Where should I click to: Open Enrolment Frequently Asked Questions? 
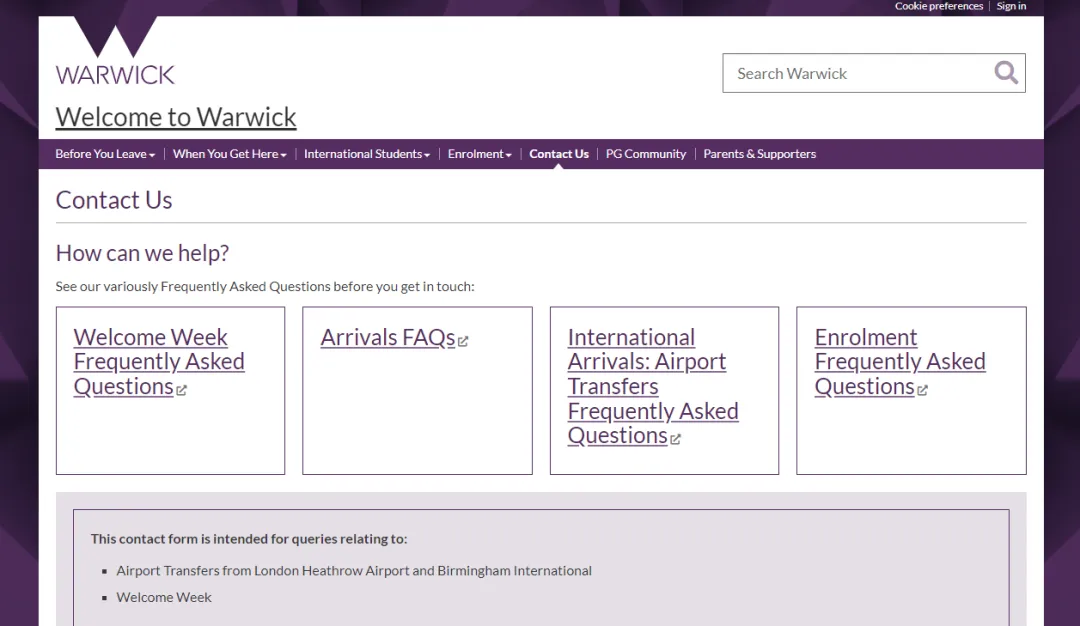[900, 362]
